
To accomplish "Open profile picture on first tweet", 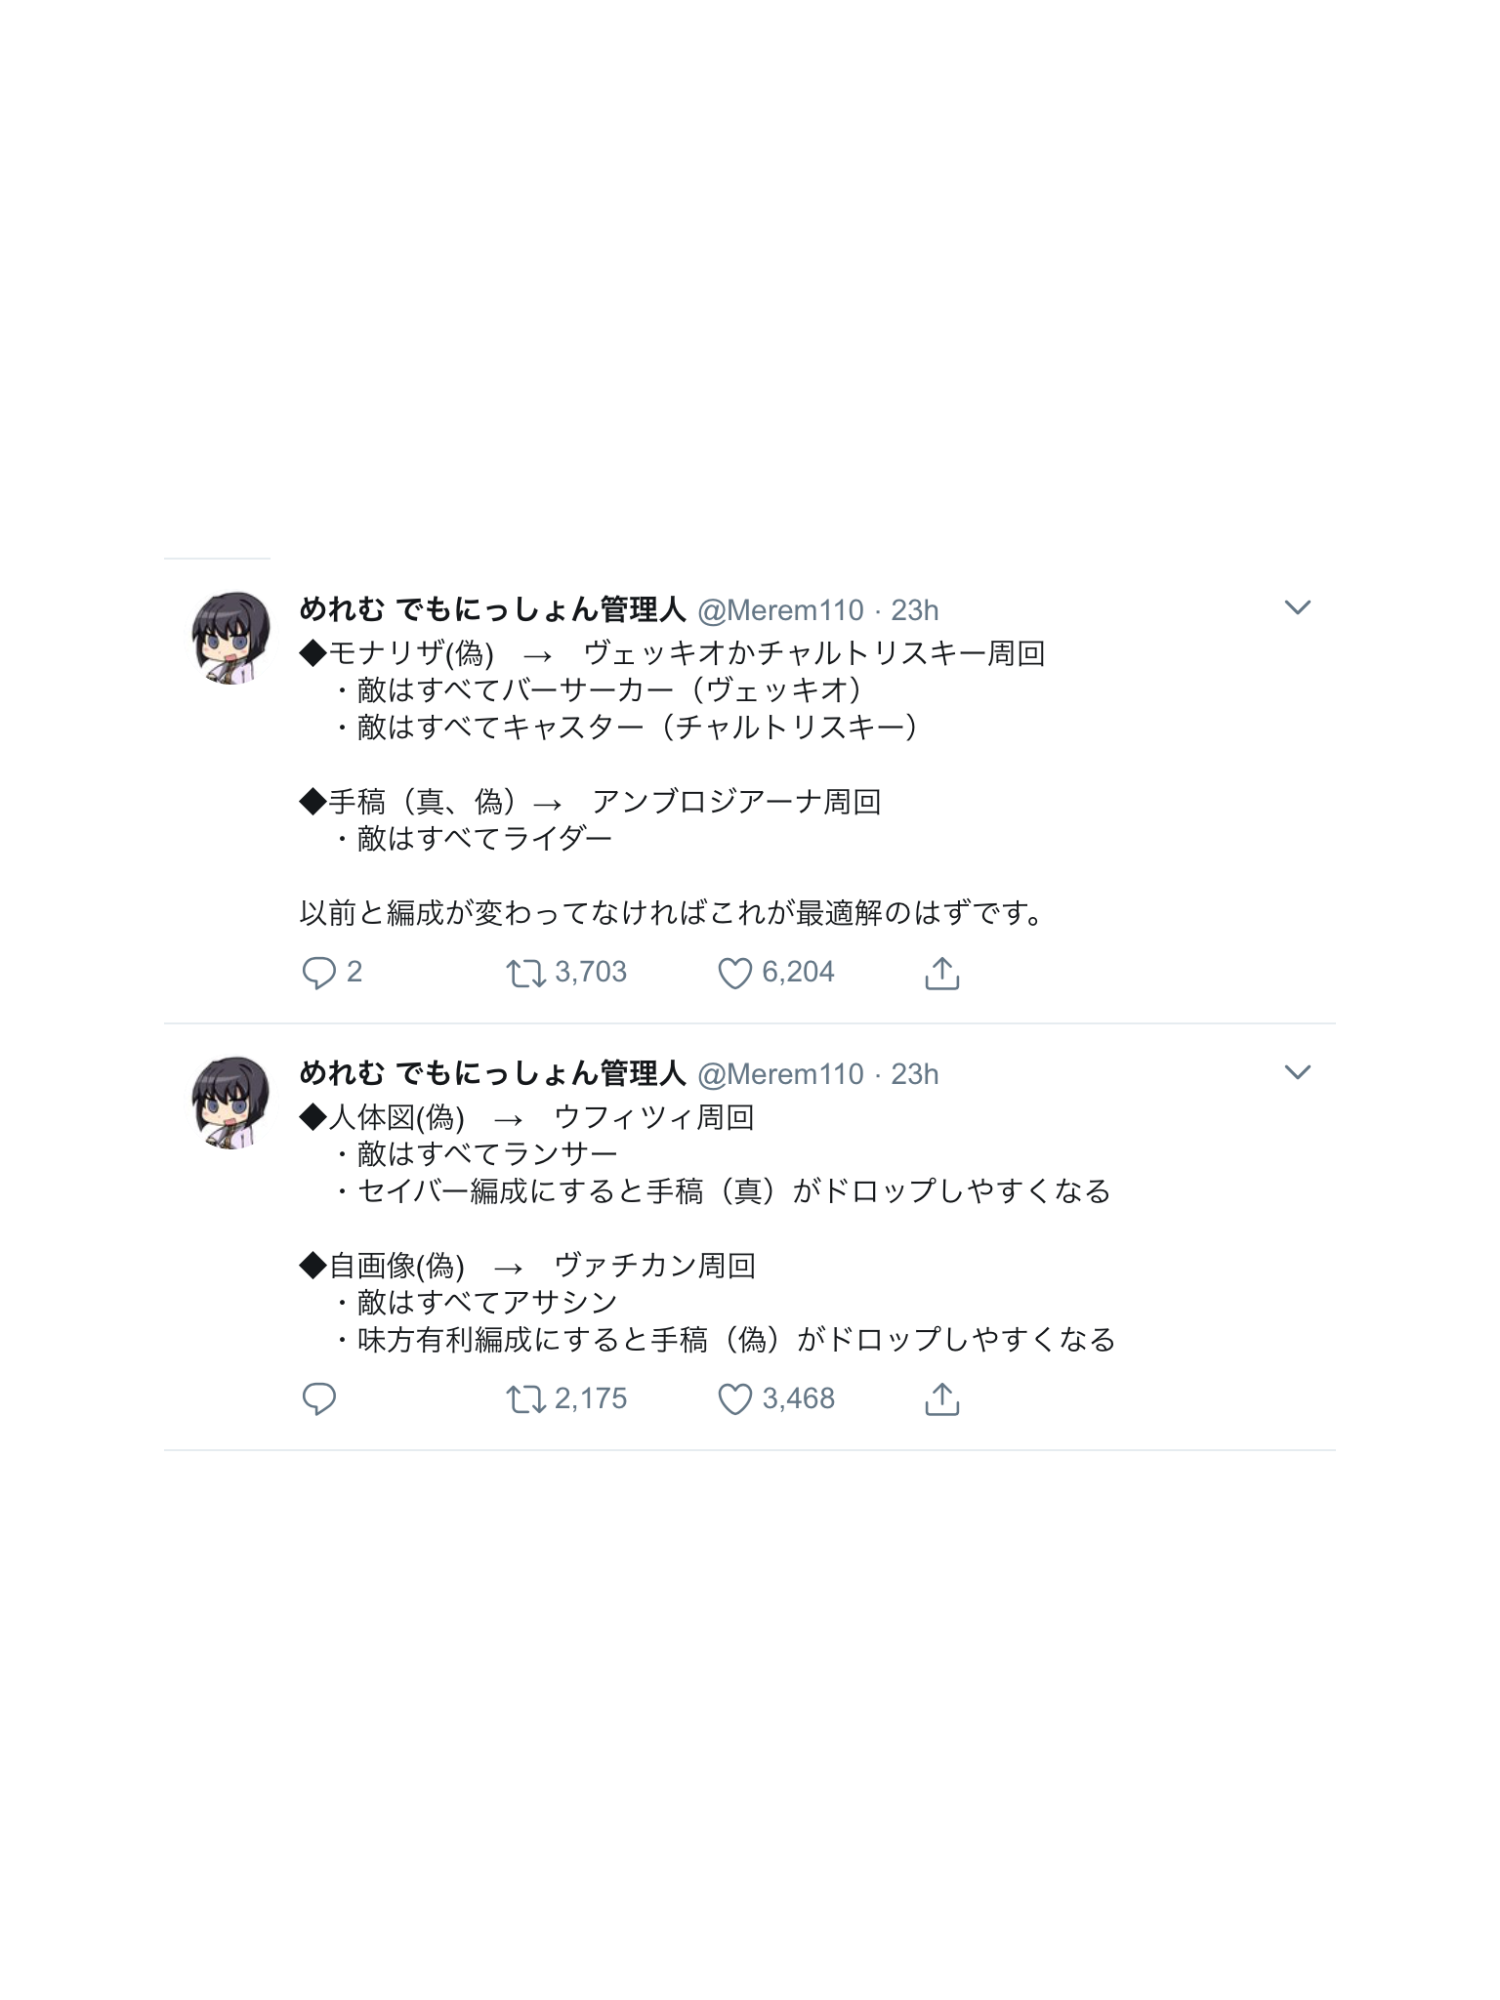I will [x=231, y=638].
